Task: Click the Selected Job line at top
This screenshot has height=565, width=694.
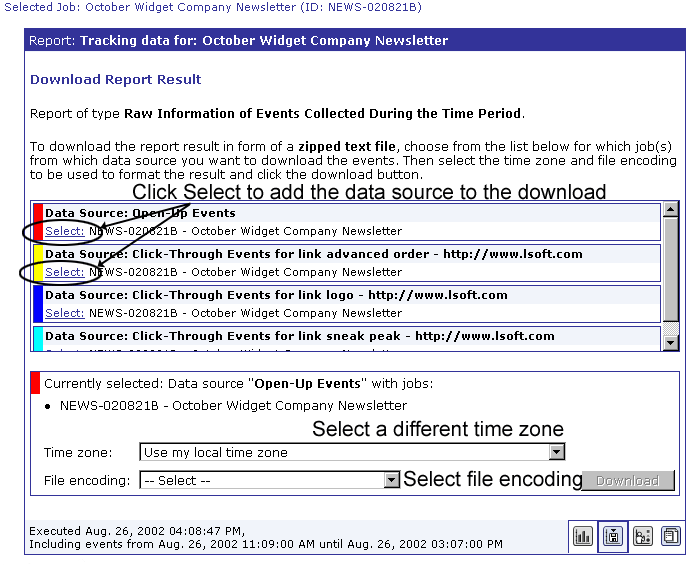Action: 213,8
